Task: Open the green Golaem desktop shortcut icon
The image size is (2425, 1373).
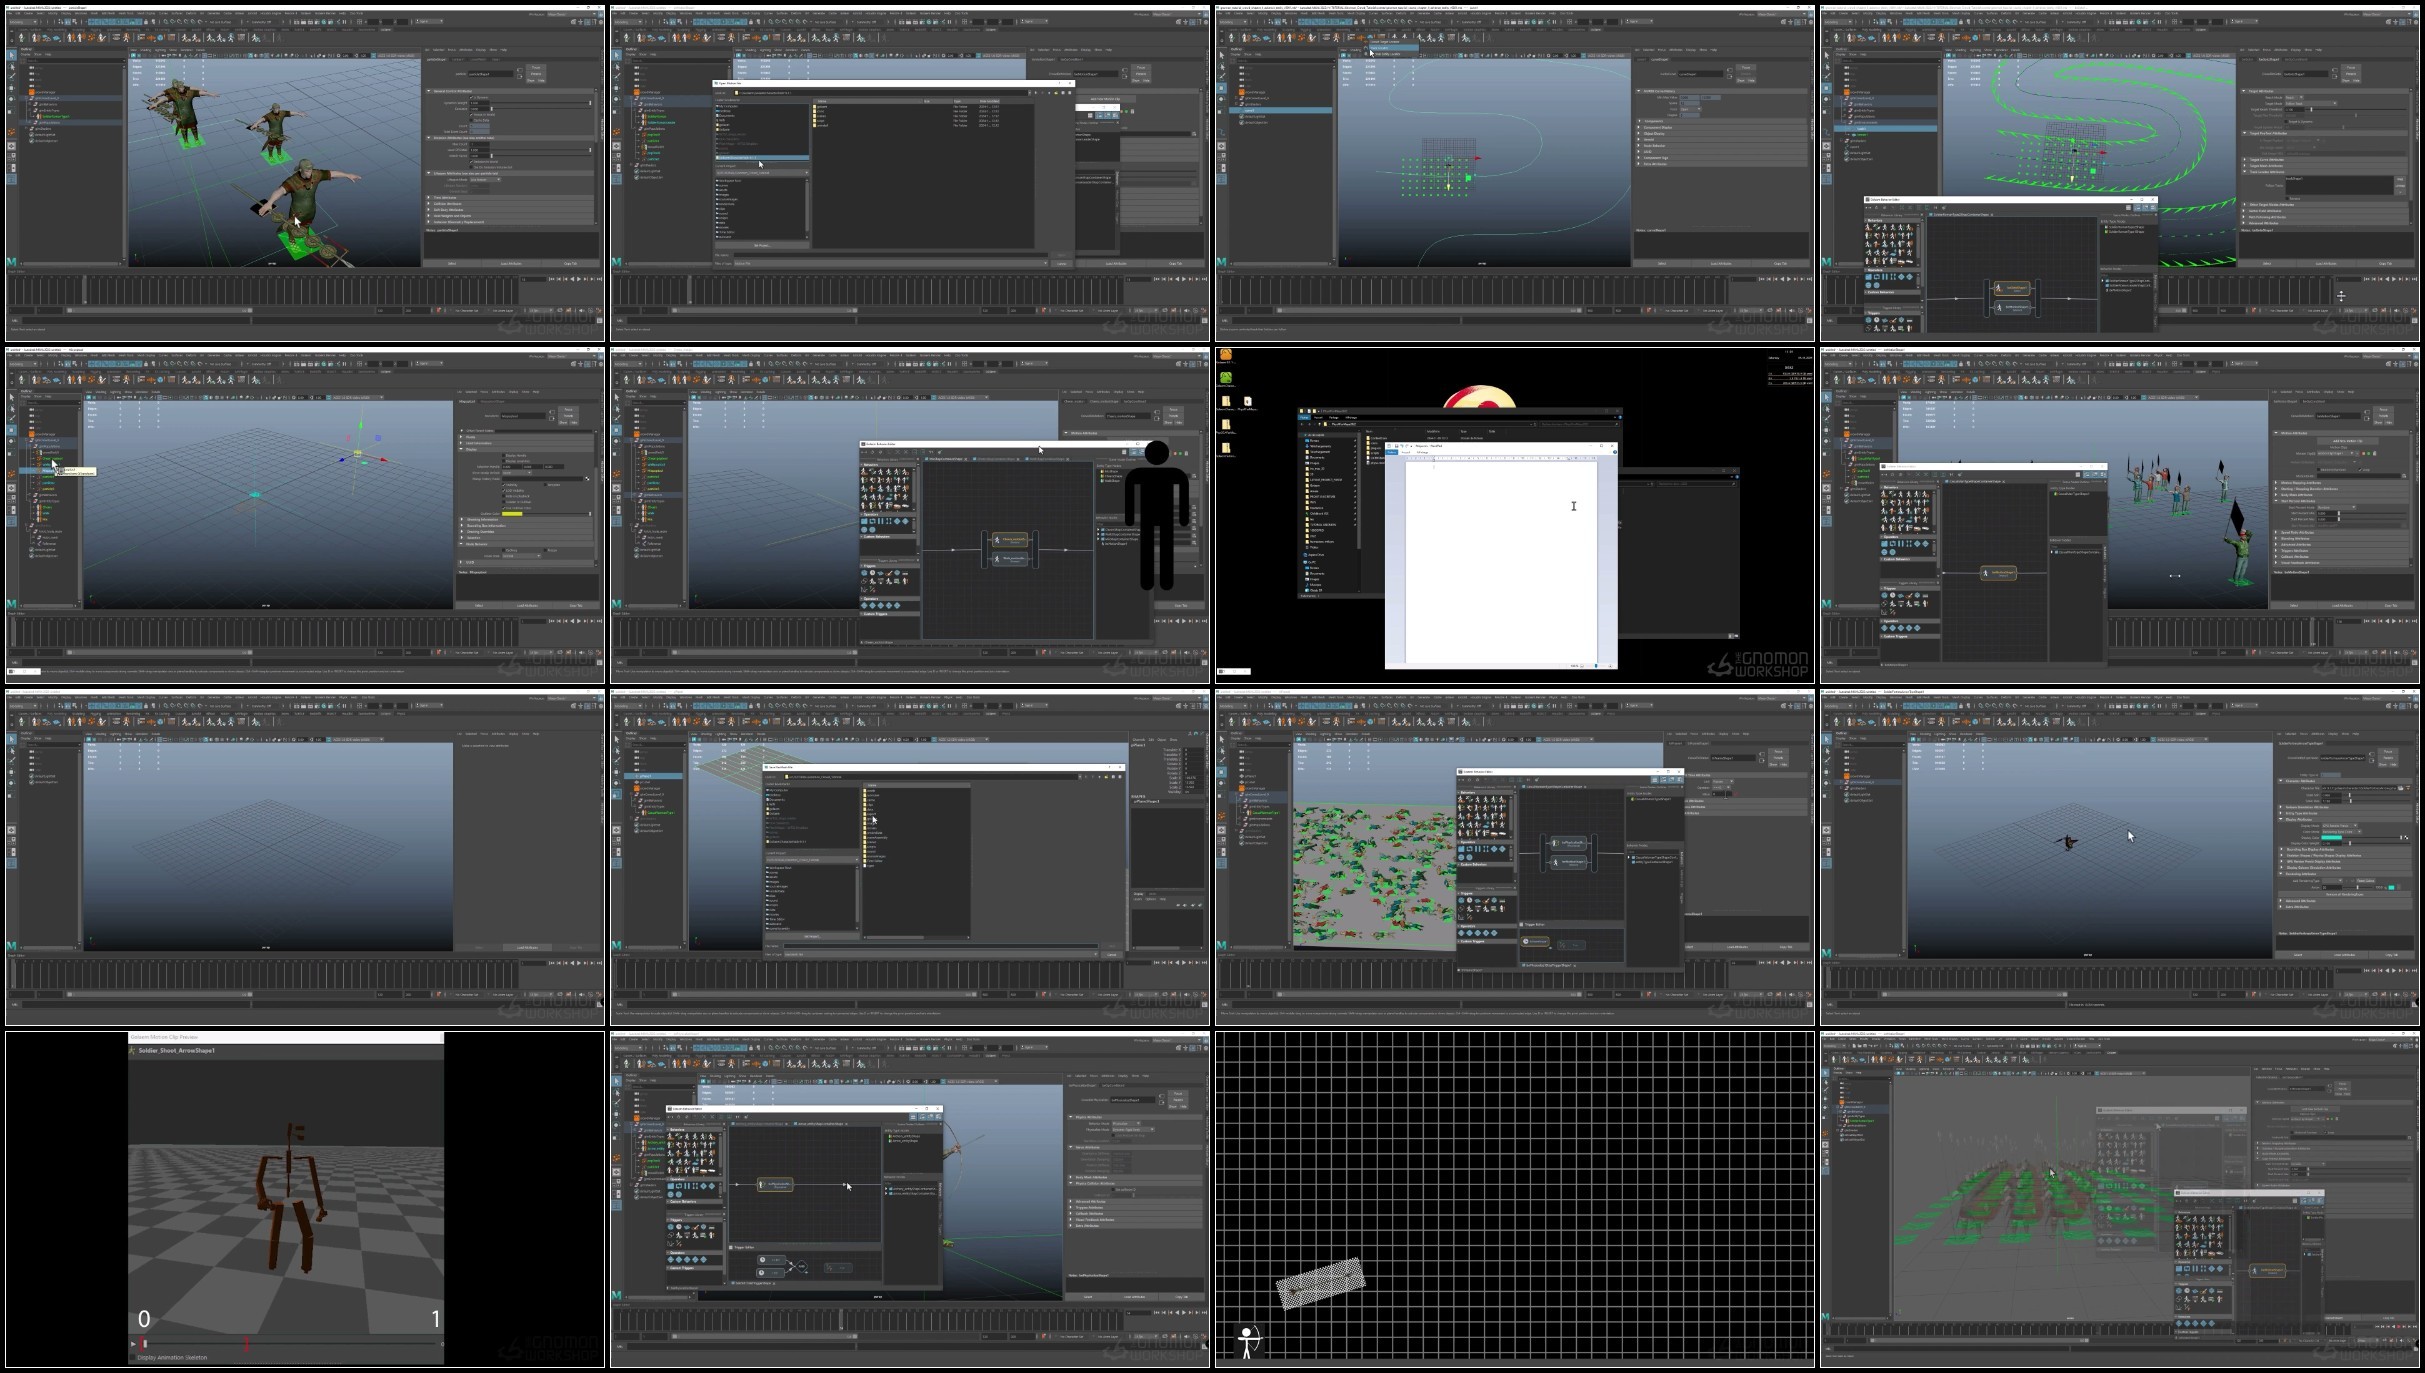Action: click(x=1226, y=378)
